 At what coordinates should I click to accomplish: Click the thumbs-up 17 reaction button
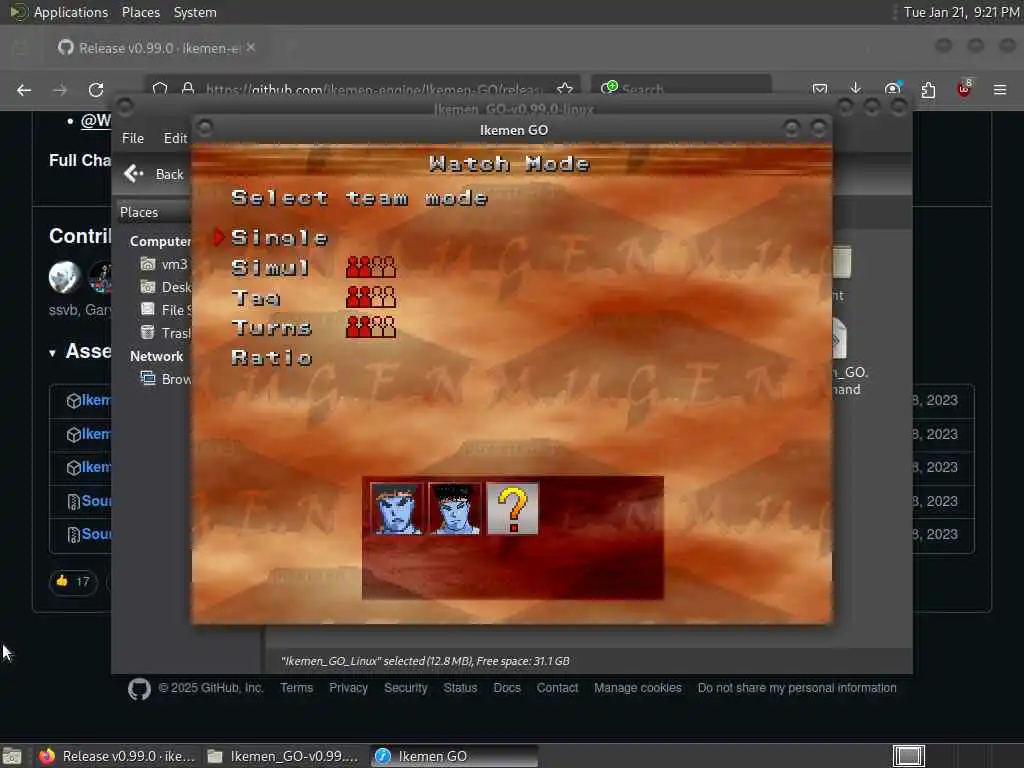pos(73,581)
